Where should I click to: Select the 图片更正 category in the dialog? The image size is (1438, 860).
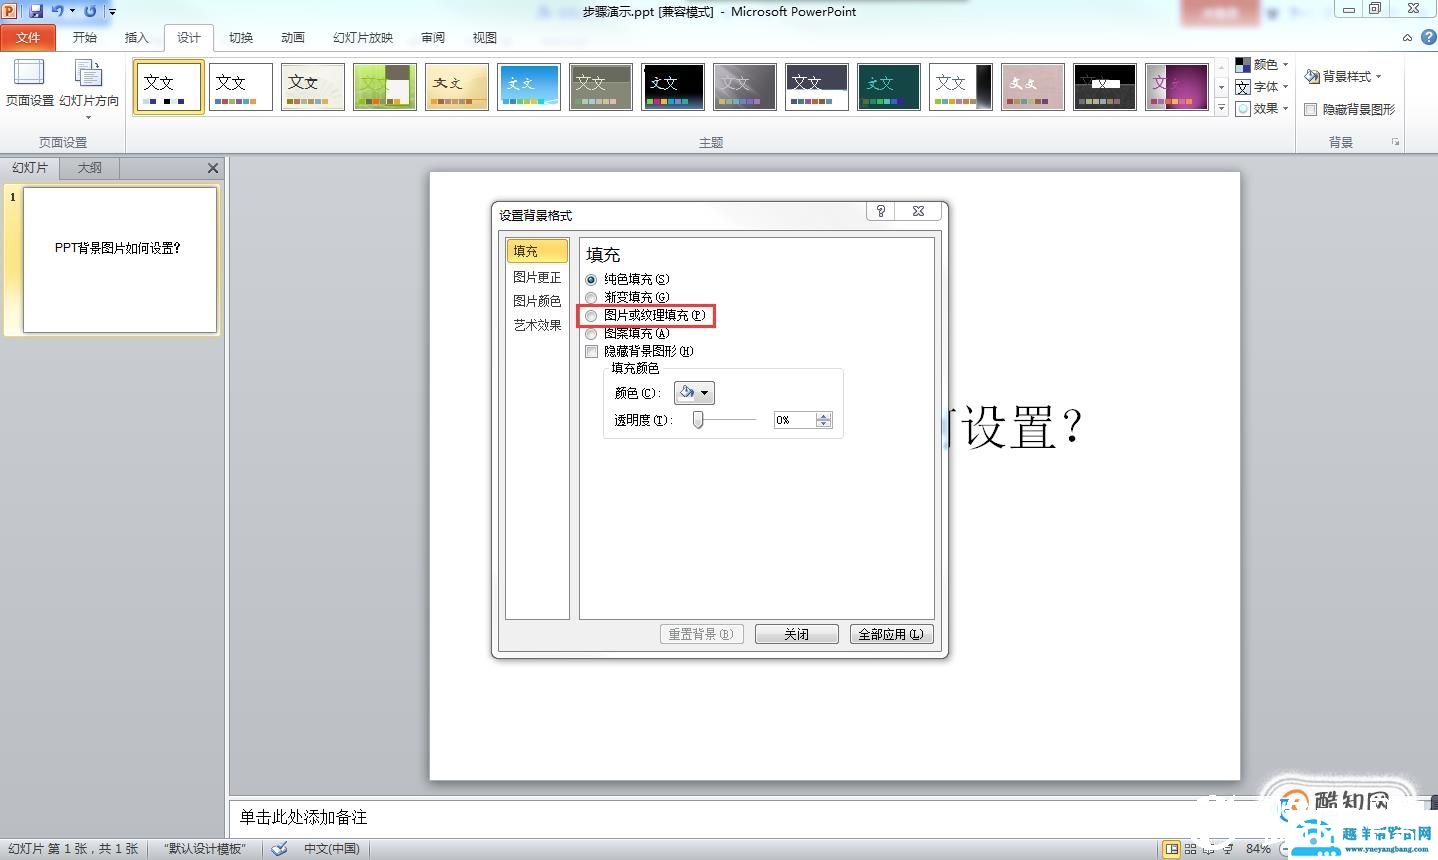tap(537, 276)
